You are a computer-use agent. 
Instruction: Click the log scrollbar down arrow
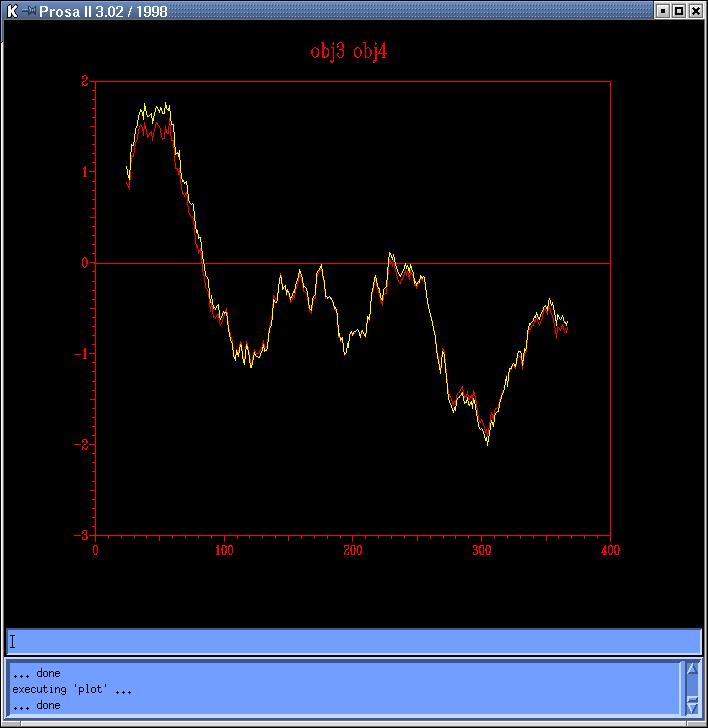pos(692,706)
